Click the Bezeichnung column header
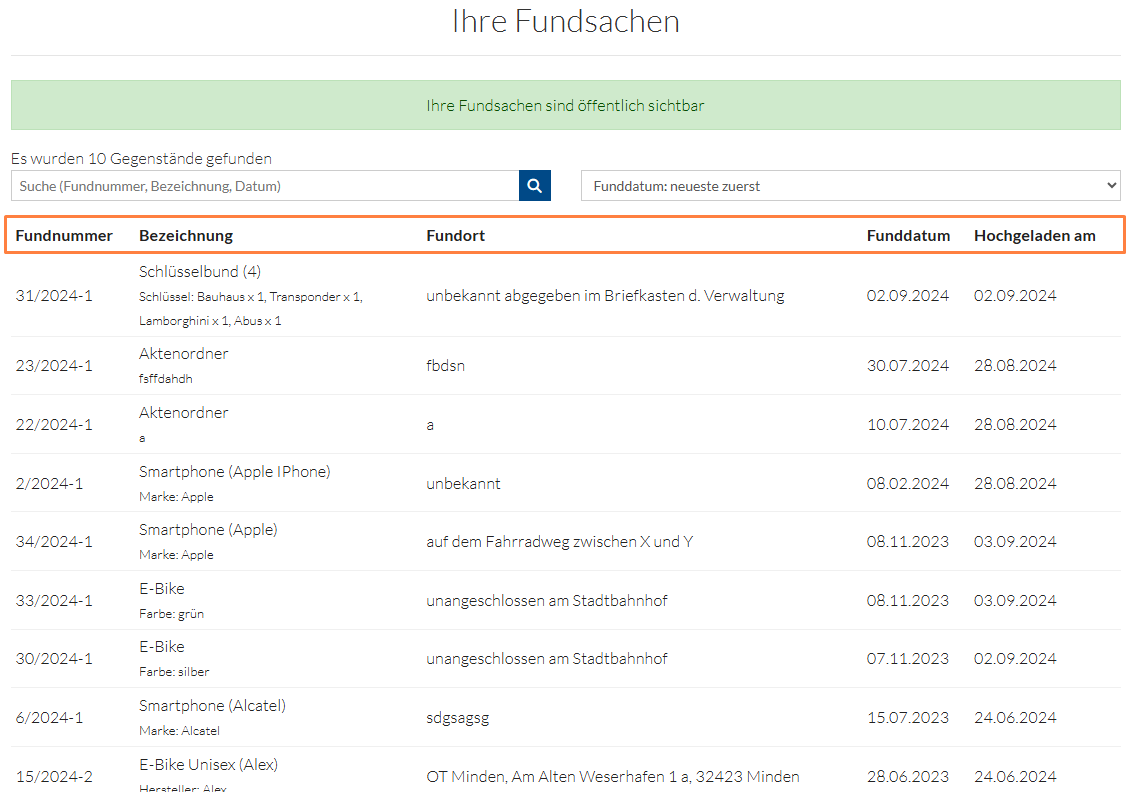This screenshot has height=792, width=1137. click(x=186, y=236)
